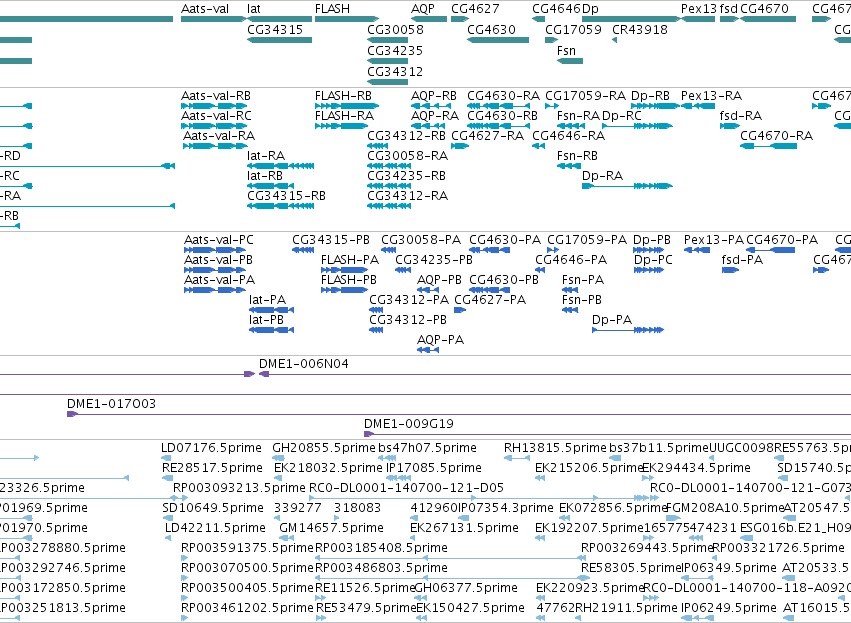This screenshot has height=623, width=851.
Task: Click transcript AQP-RB
Action: coord(434,96)
